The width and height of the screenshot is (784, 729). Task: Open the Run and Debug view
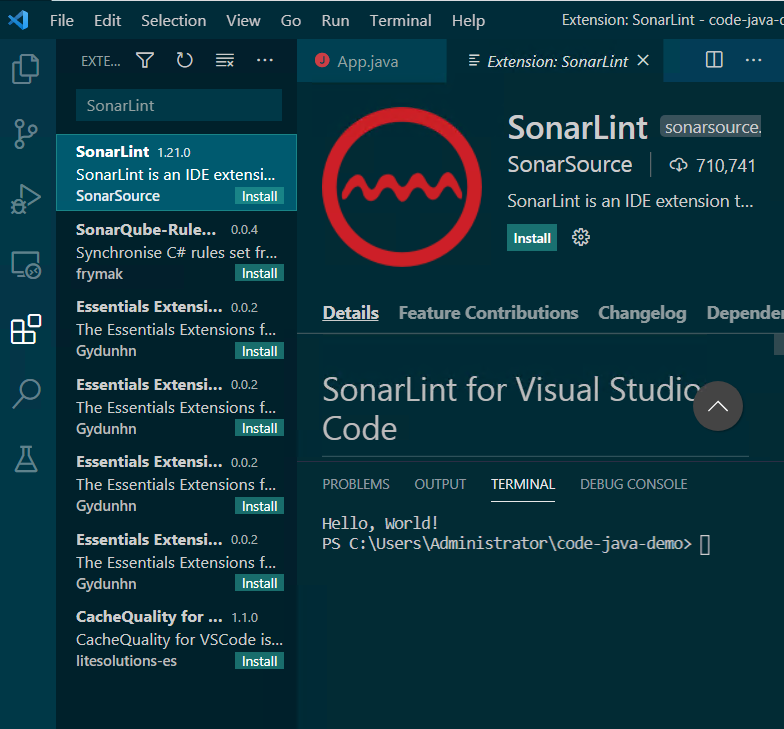click(26, 198)
